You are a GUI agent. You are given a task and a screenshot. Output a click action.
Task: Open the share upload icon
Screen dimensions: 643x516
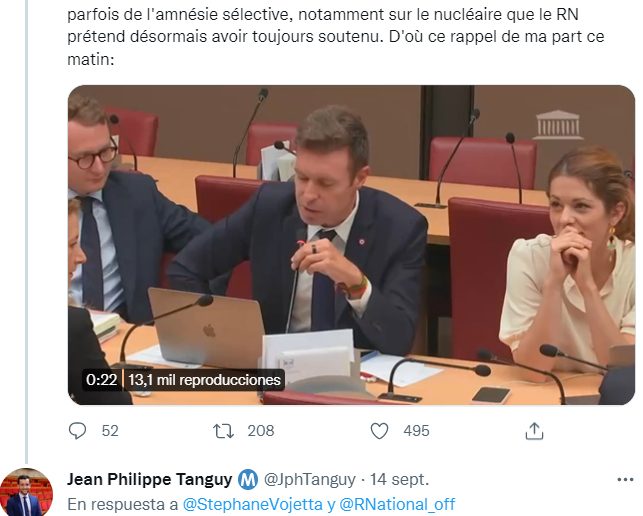[x=534, y=431]
